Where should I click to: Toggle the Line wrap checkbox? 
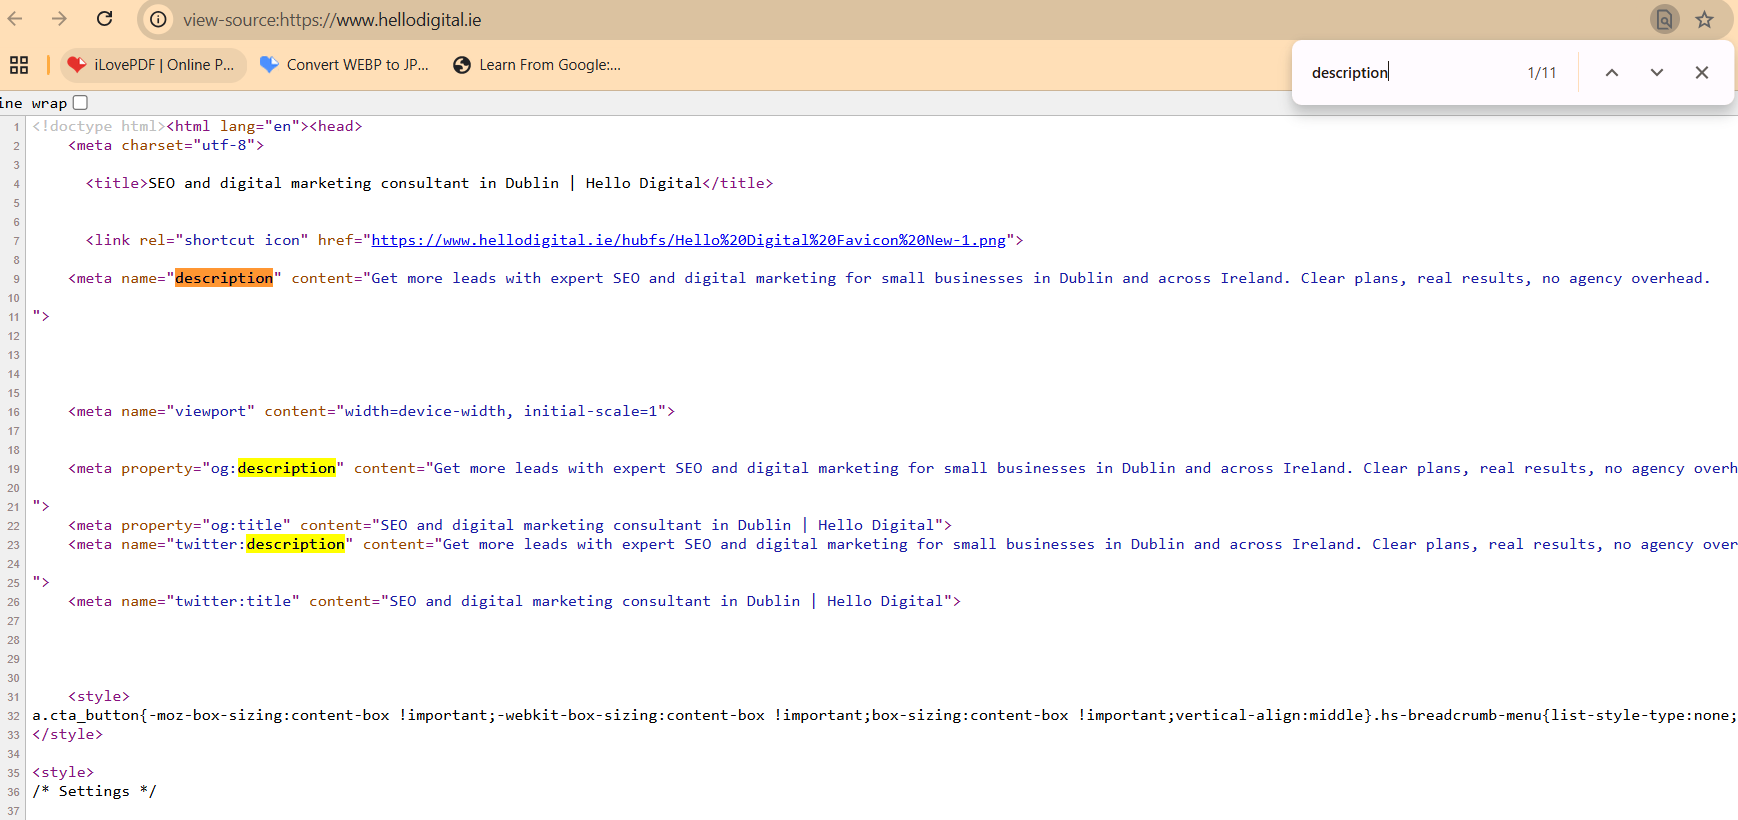(x=81, y=102)
